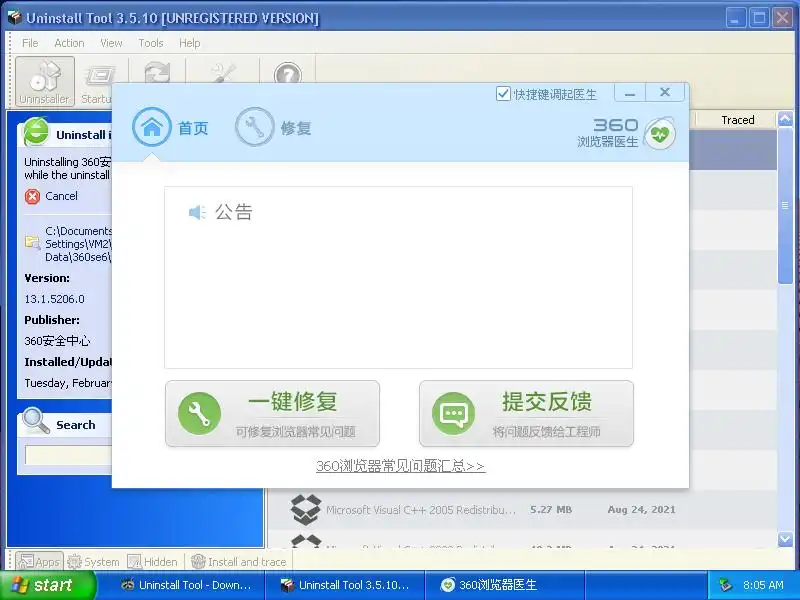
Task: Open the Action menu
Action: (x=69, y=43)
